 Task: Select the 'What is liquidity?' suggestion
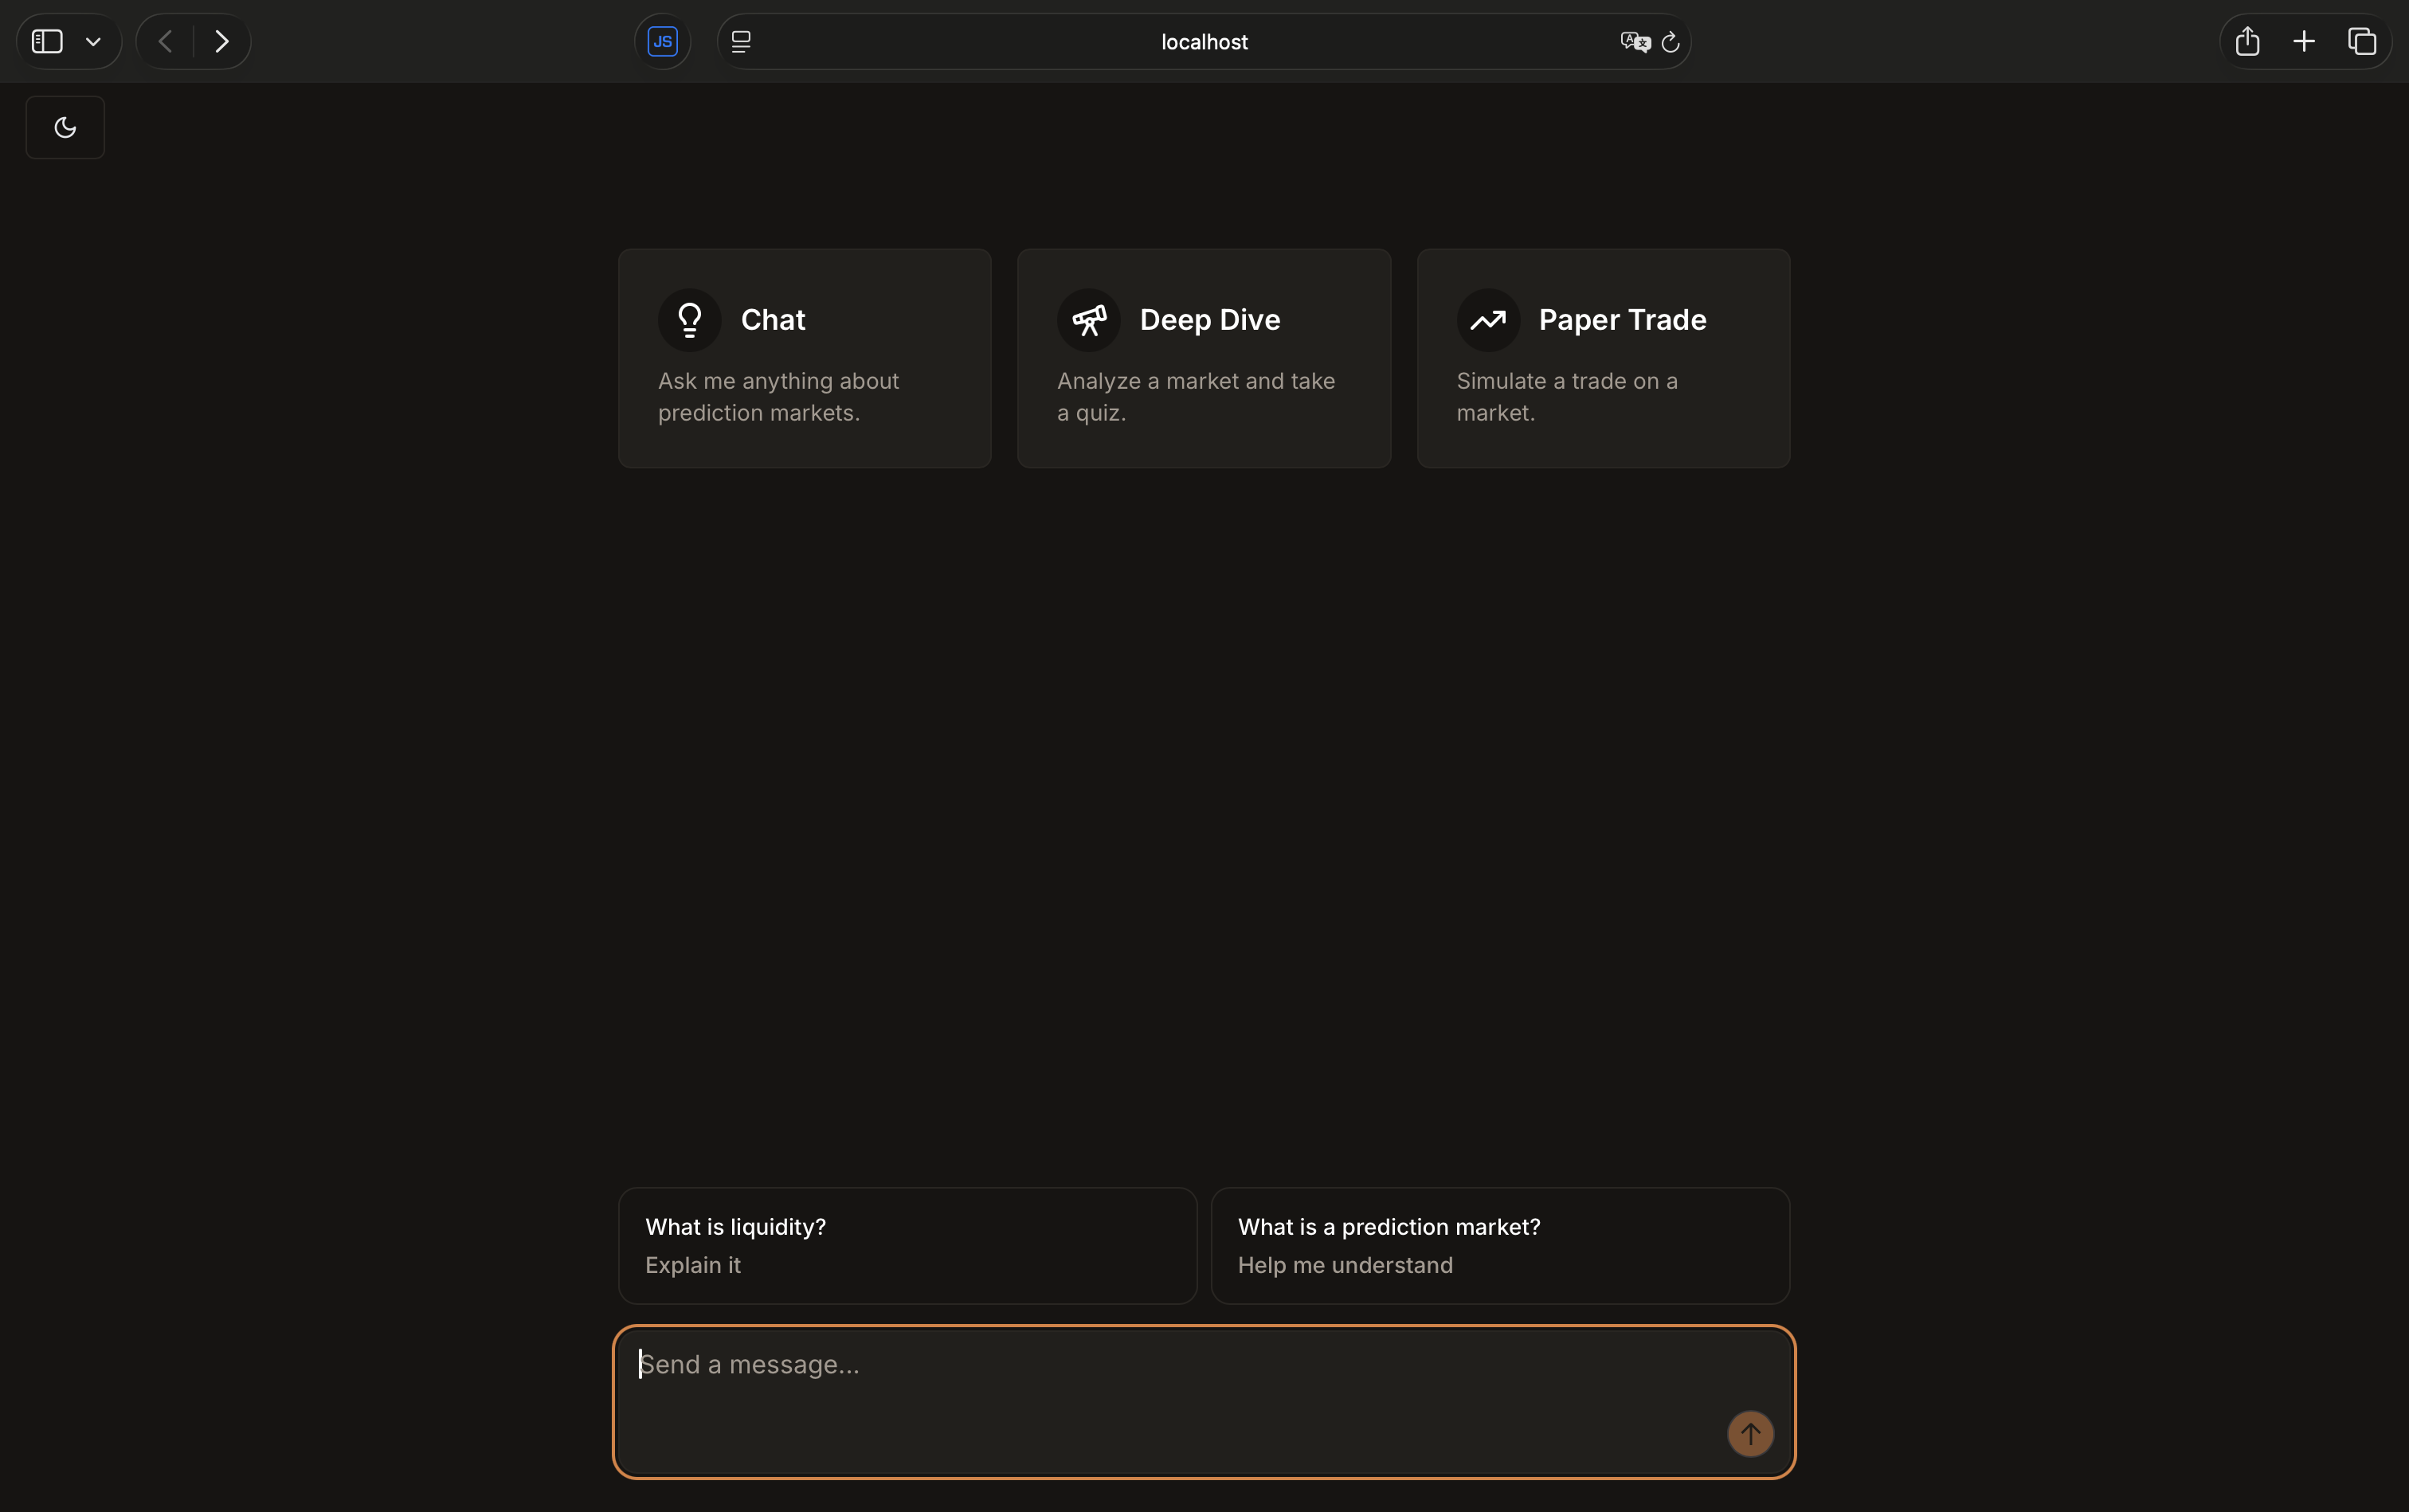(907, 1245)
